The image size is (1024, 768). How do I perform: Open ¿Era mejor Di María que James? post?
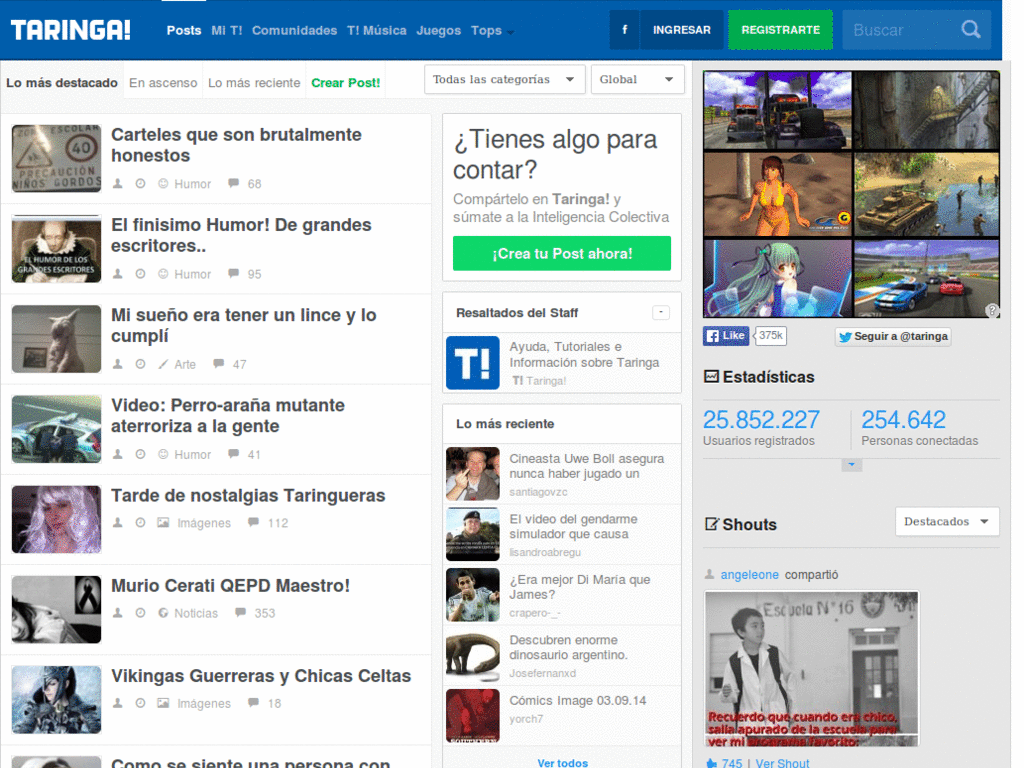tap(580, 587)
